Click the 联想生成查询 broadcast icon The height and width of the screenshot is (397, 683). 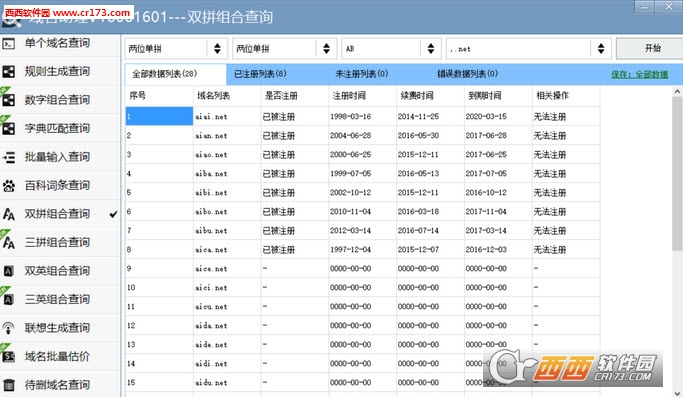(9, 328)
